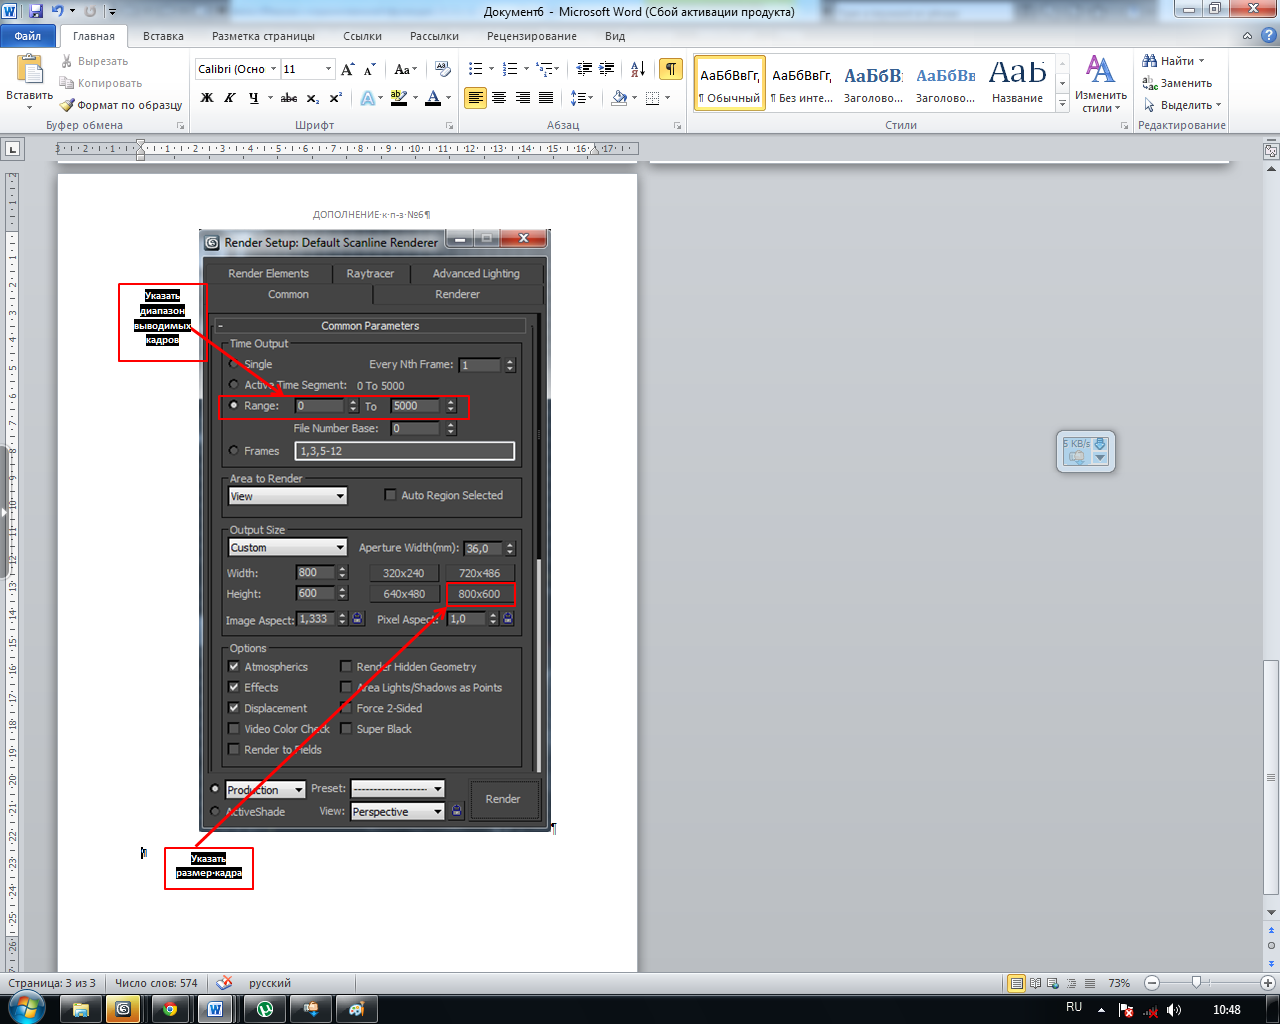1280x1024 pixels.
Task: Click the proofing errors icon in status bar
Action: click(x=224, y=983)
